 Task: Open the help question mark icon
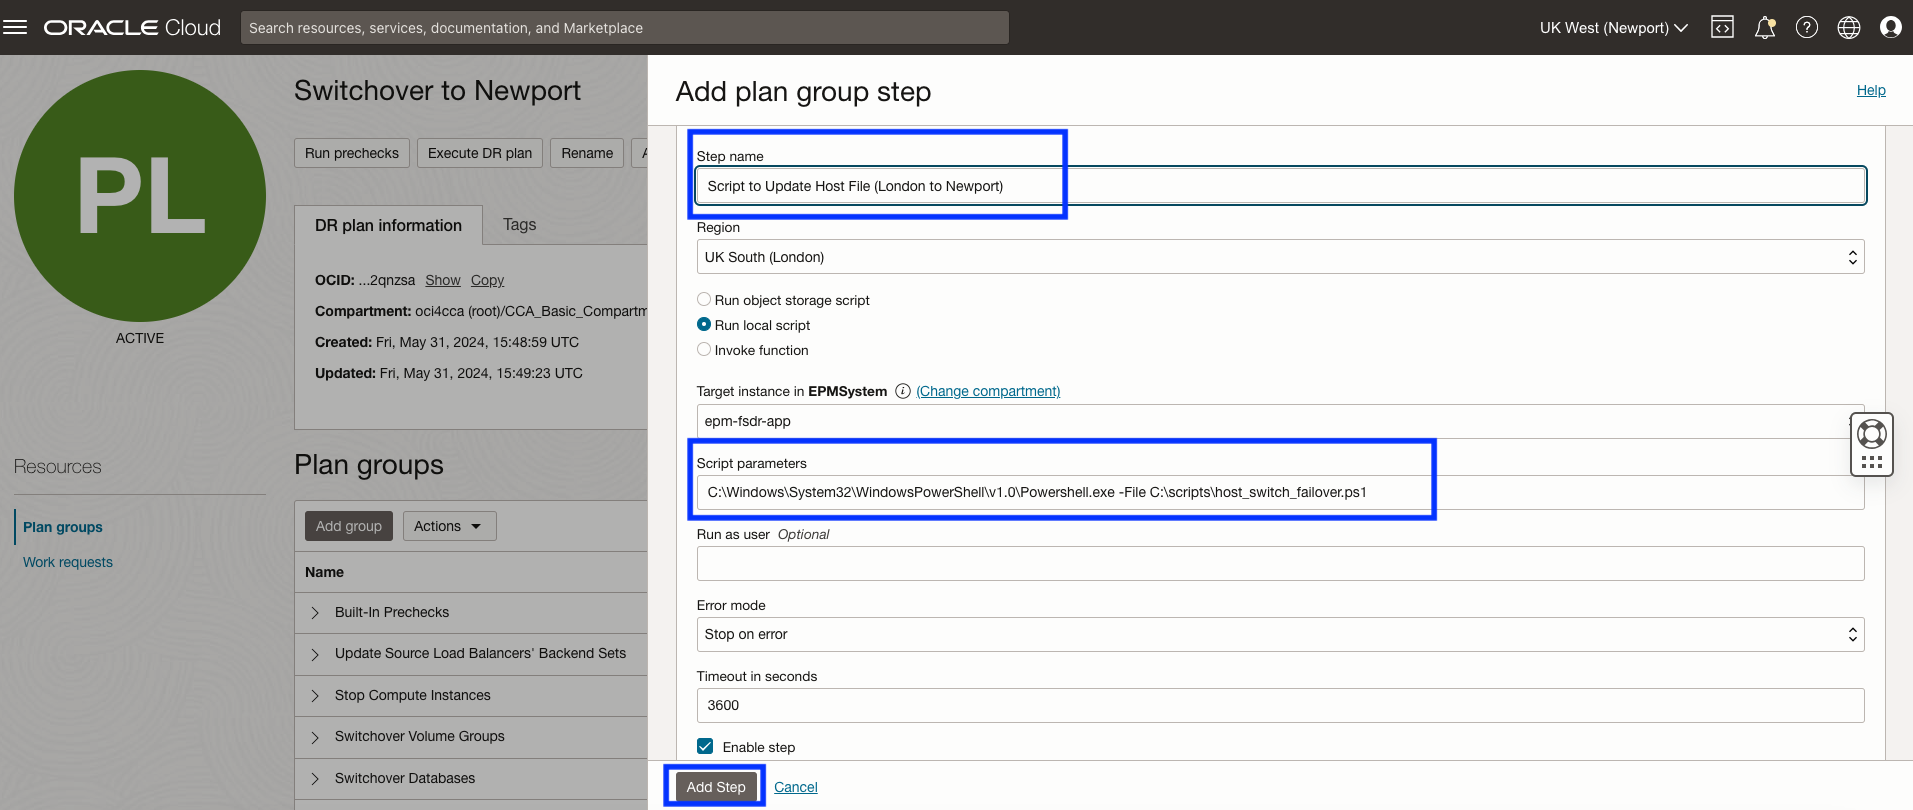pyautogui.click(x=1807, y=27)
